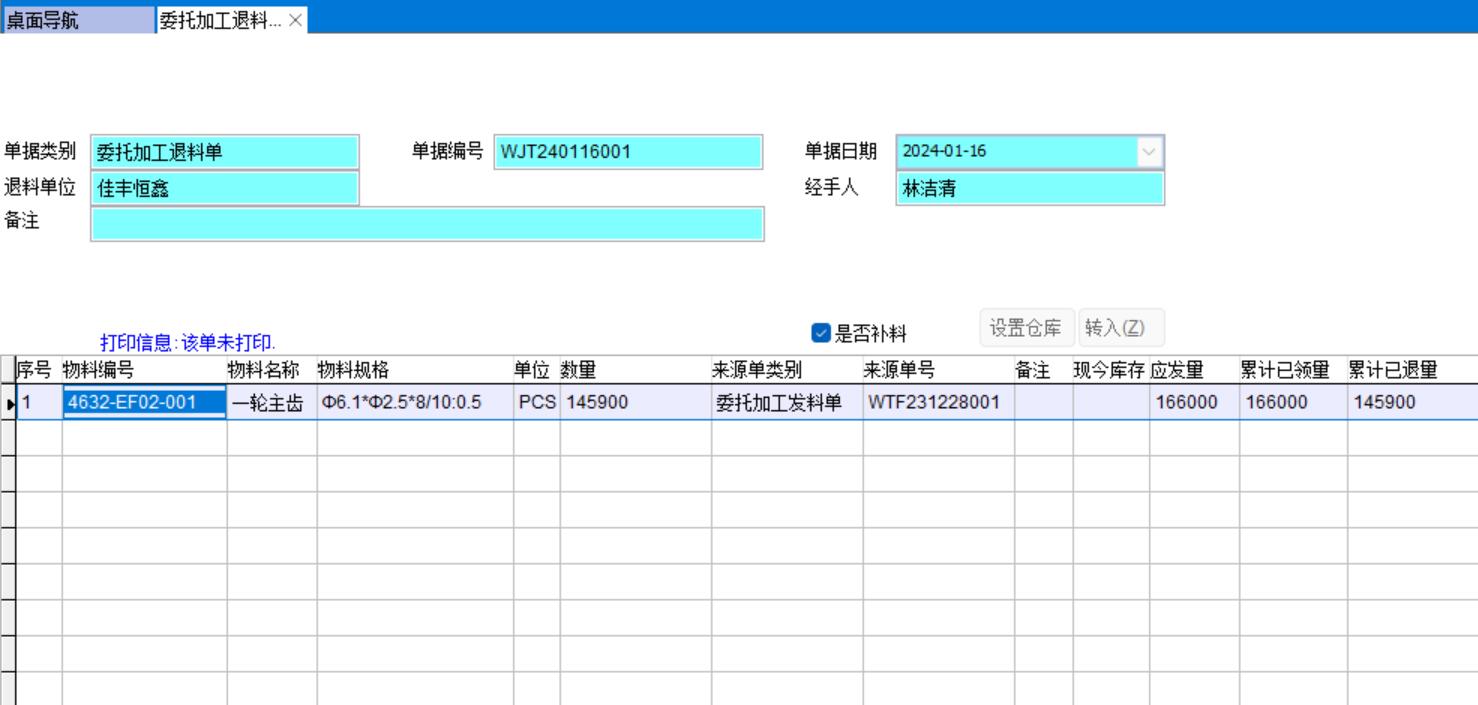The image size is (1478, 705).
Task: Click the 单据类别 field
Action: coord(224,152)
